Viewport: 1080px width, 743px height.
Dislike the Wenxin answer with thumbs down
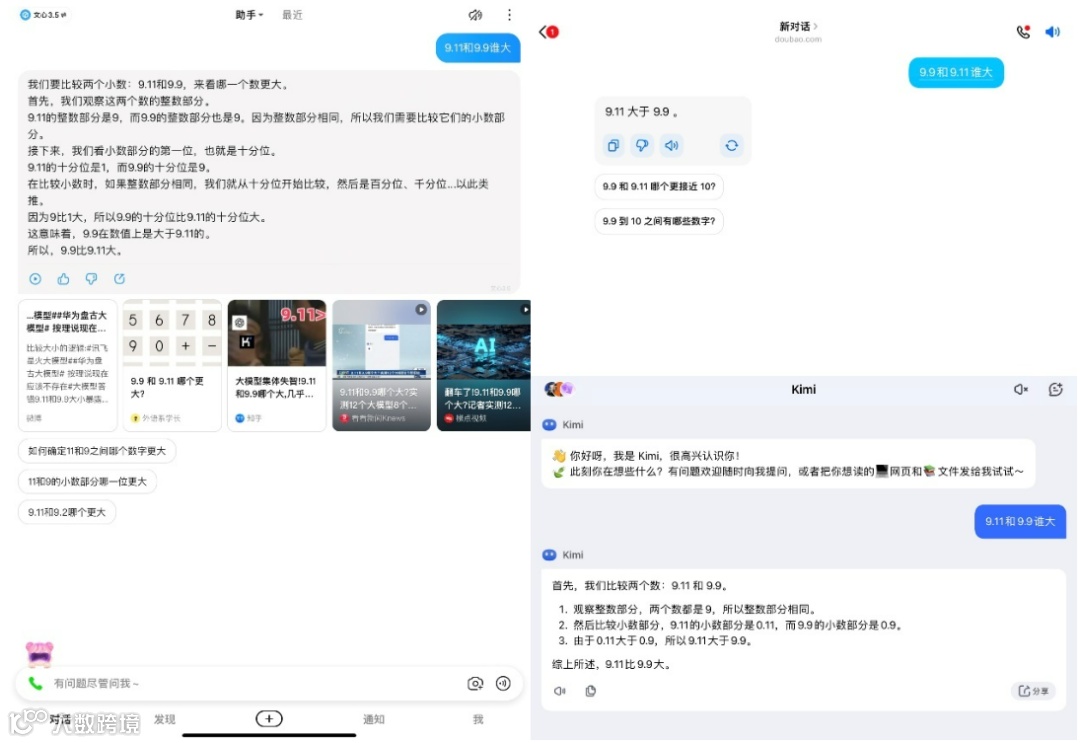tap(91, 278)
